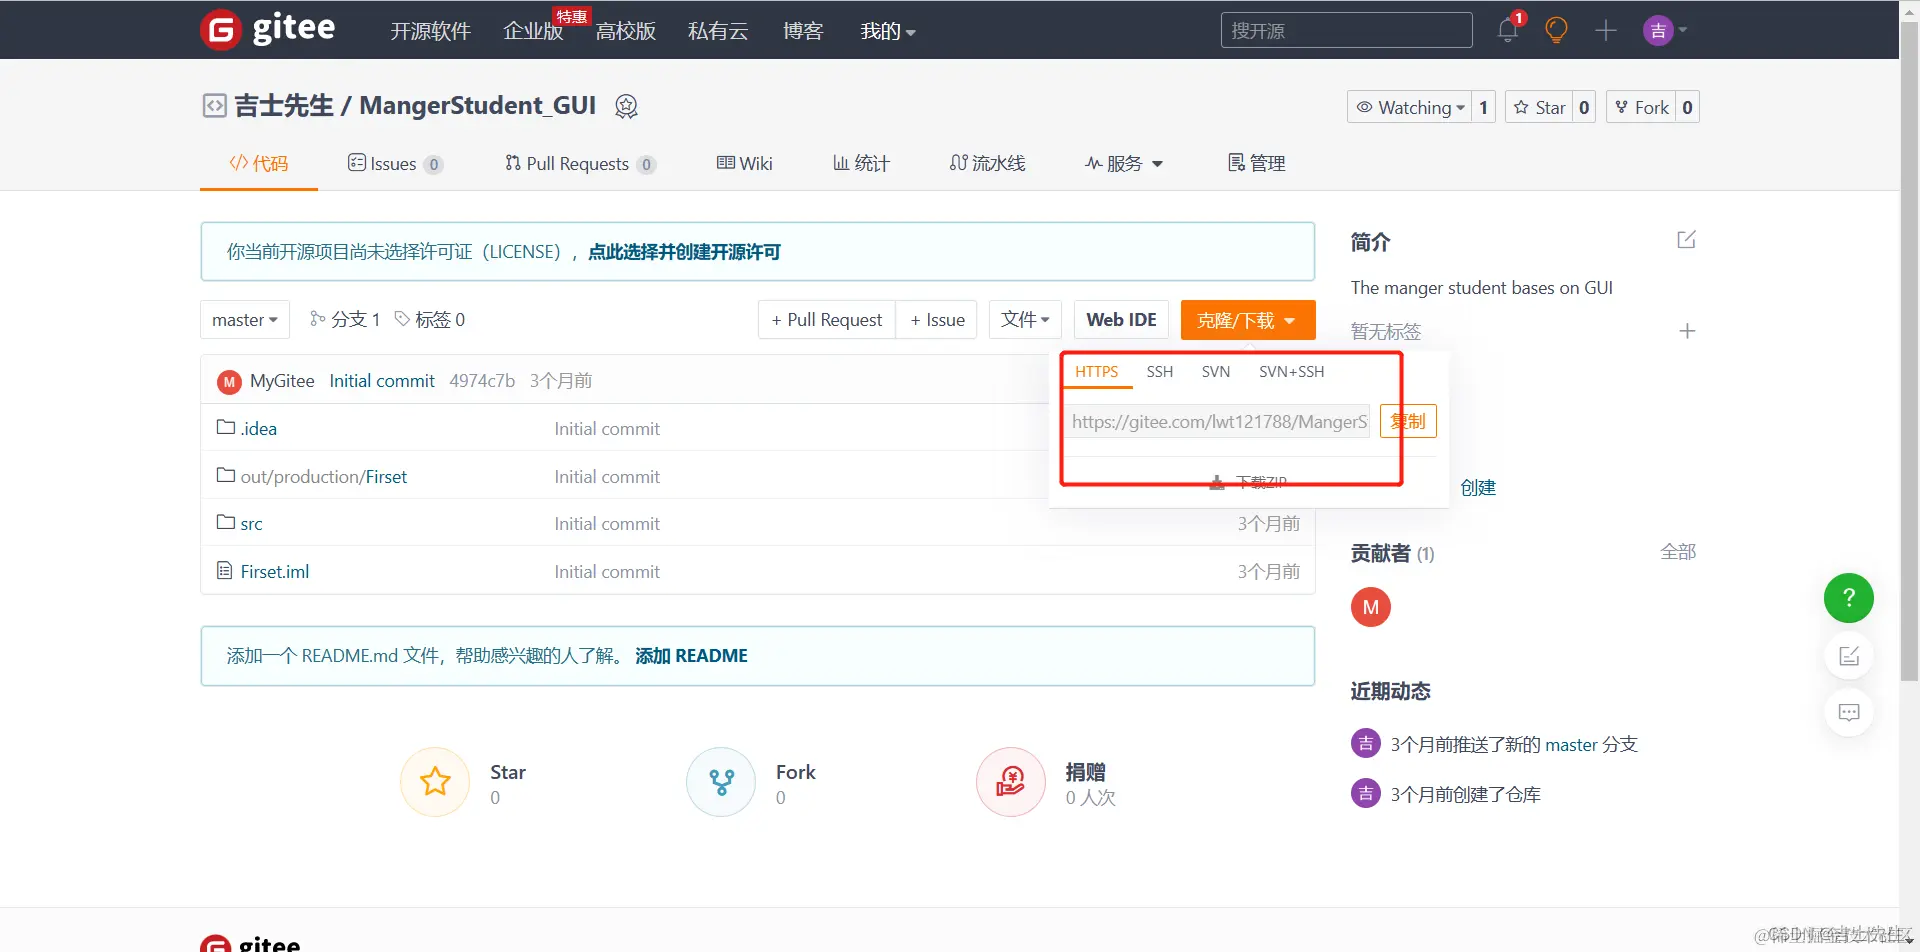Edit the 简介 section via the pencil icon

point(1686,240)
